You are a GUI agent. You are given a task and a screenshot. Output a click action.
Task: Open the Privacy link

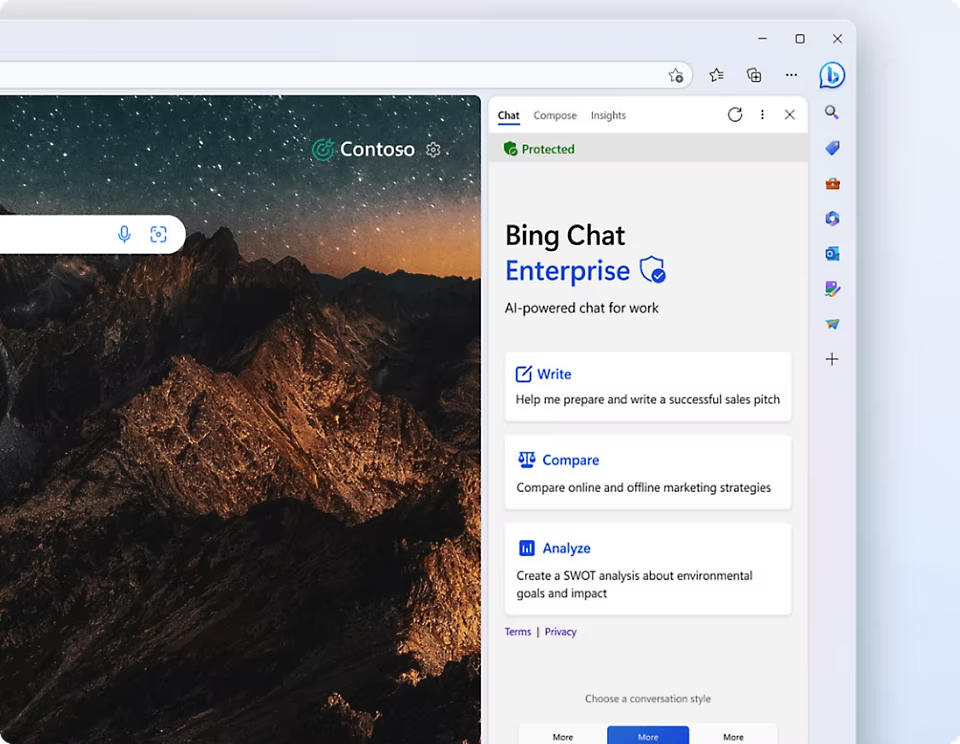coord(560,632)
